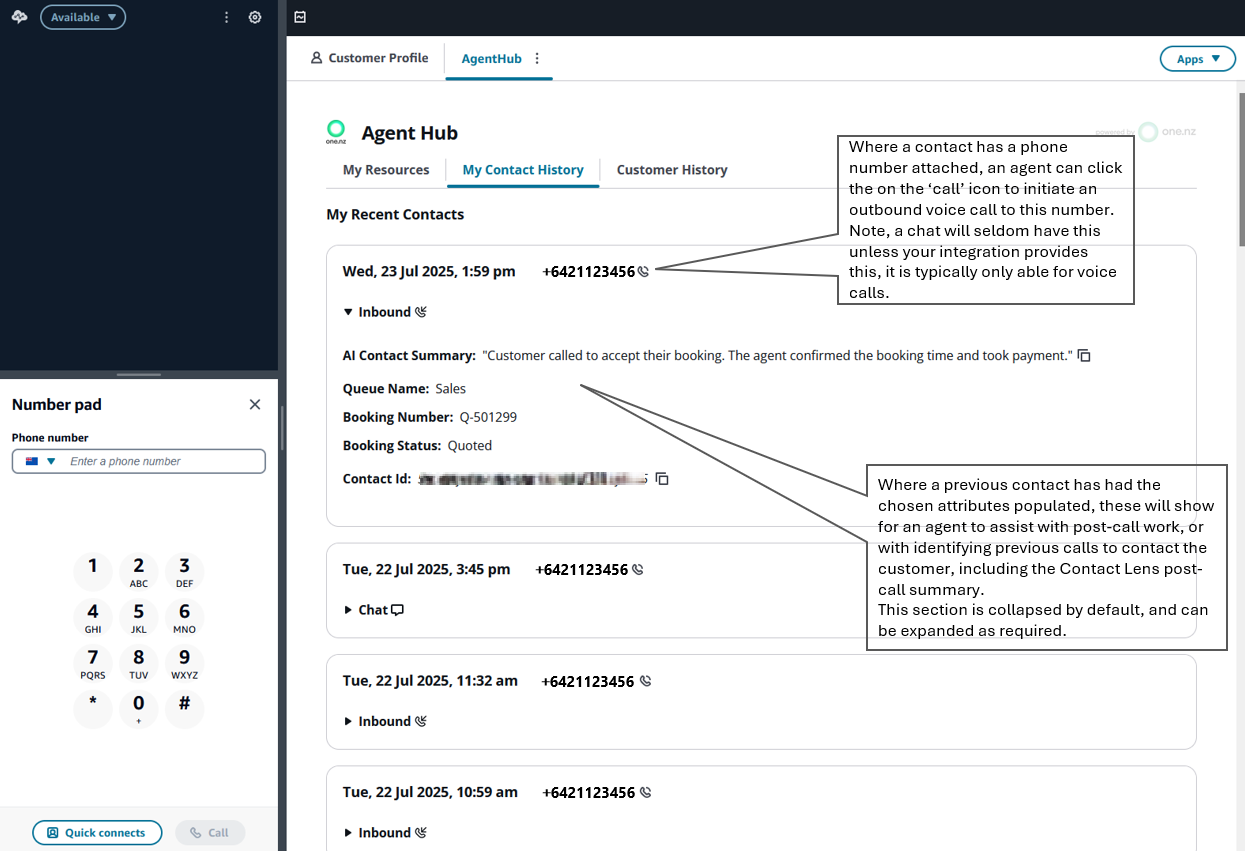The width and height of the screenshot is (1245, 851).
Task: Click the call icon beside the 1:59 pm contact number
Action: pyautogui.click(x=643, y=271)
